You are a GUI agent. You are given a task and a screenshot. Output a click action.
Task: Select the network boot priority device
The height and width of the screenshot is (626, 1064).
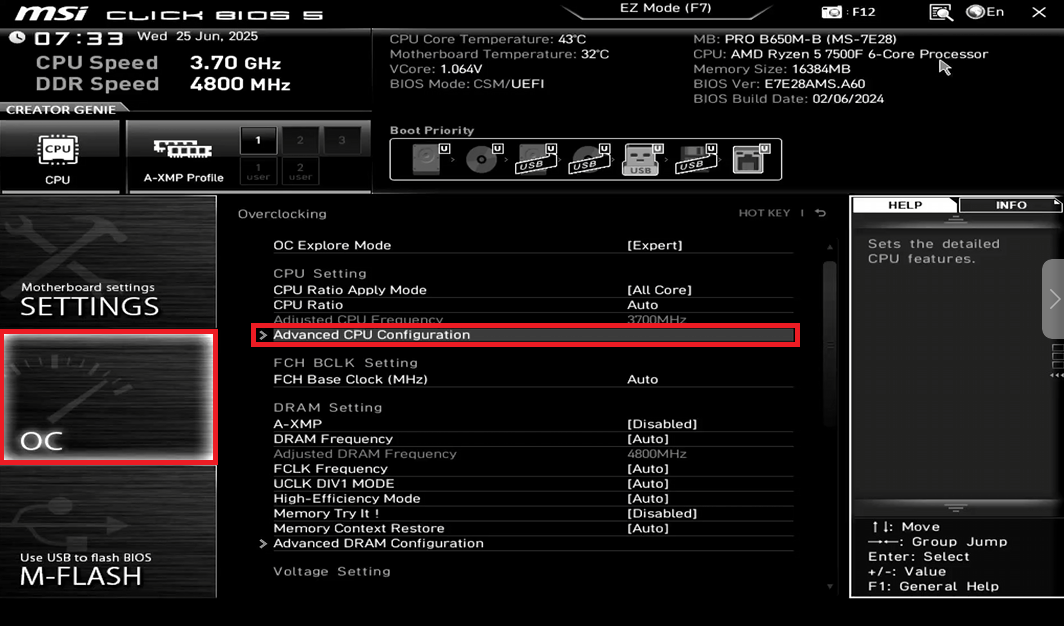pyautogui.click(x=746, y=159)
